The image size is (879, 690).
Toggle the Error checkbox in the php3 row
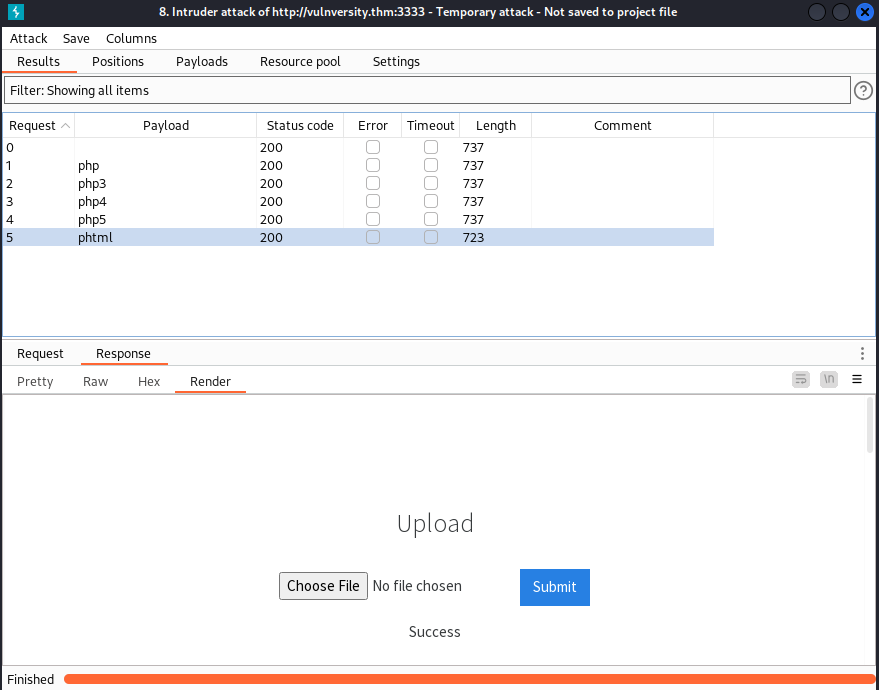click(373, 183)
